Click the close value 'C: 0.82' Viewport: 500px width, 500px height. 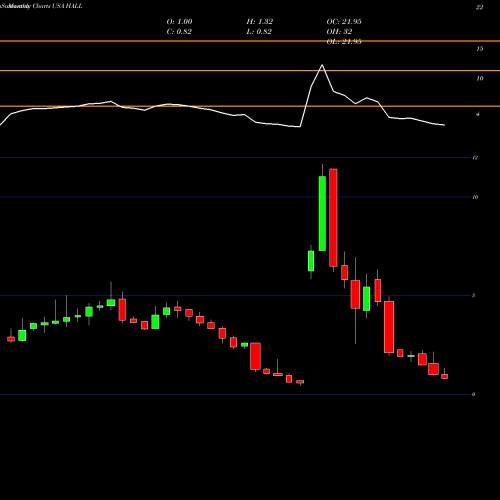[x=179, y=32]
